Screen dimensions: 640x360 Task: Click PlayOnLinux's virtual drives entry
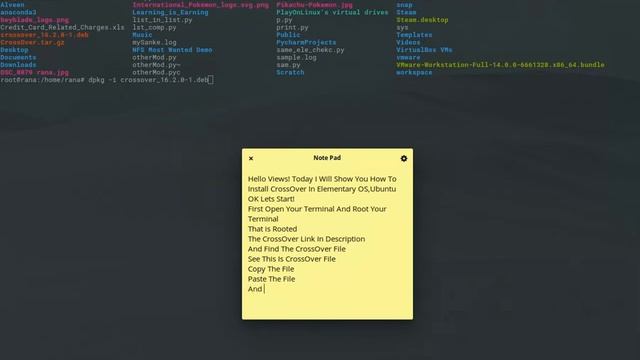pyautogui.click(x=332, y=13)
